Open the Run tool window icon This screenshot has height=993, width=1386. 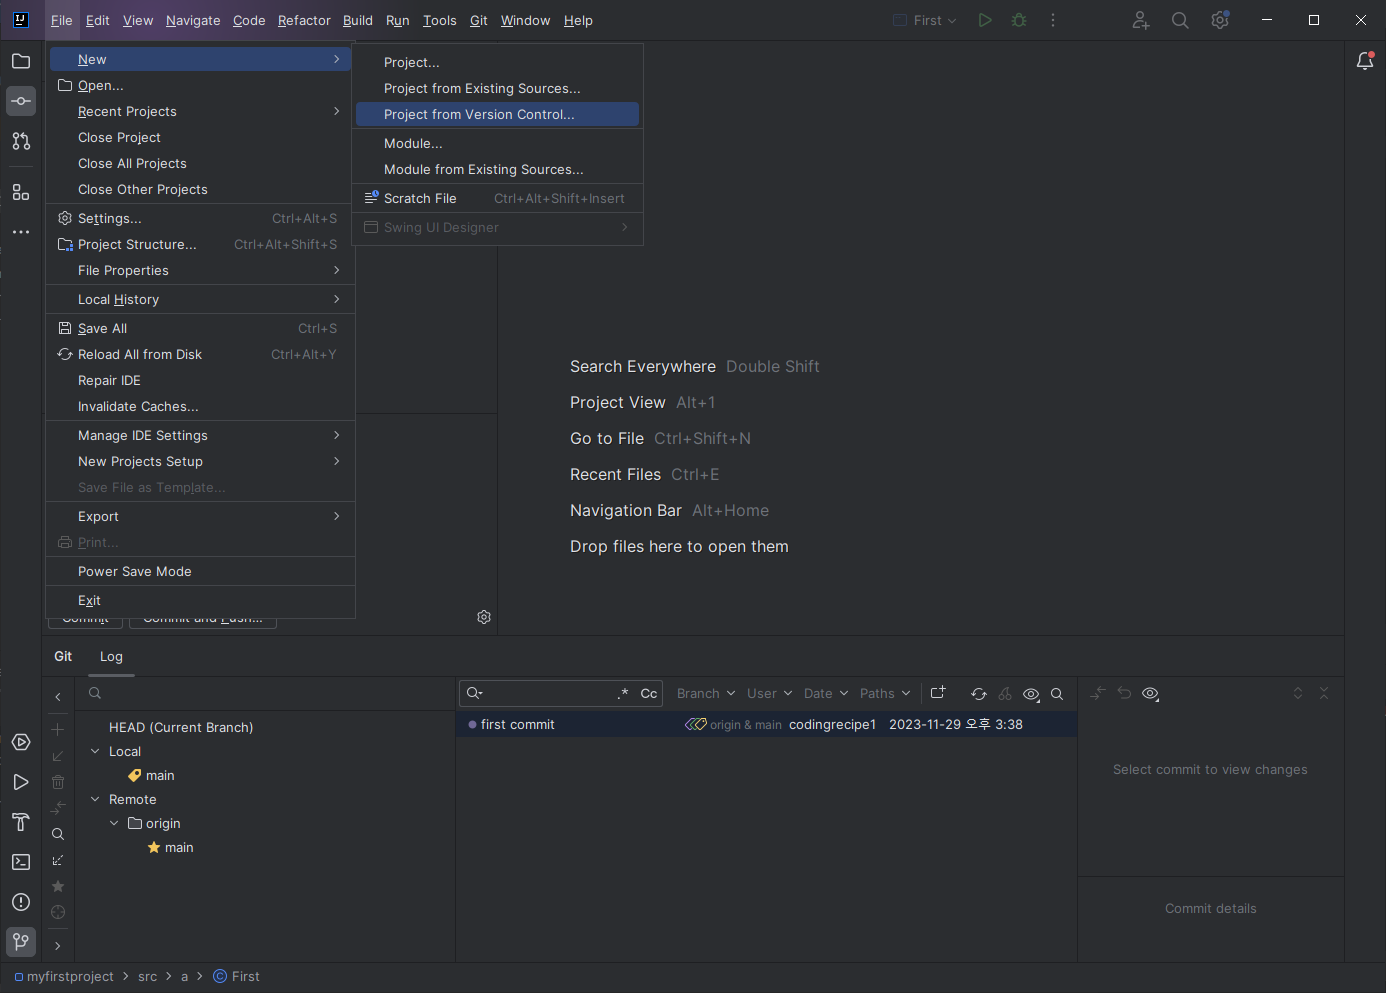point(20,782)
